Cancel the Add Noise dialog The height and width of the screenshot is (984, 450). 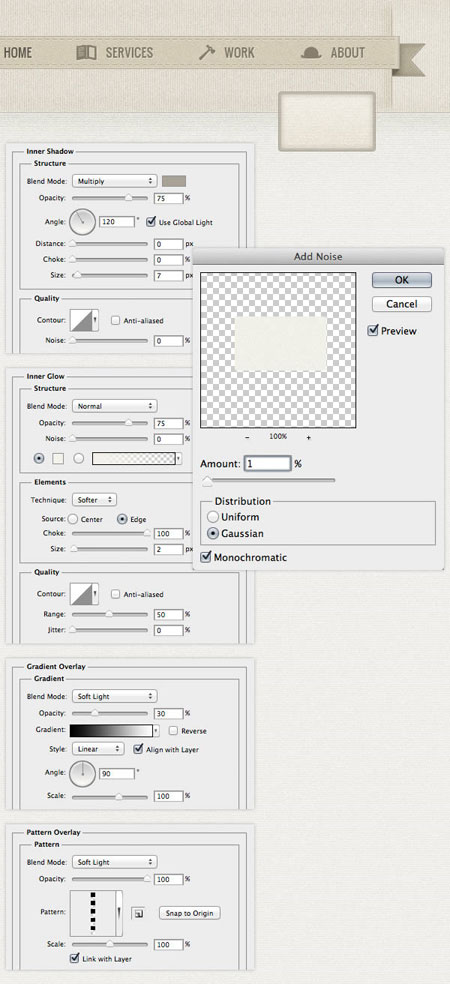click(x=402, y=304)
